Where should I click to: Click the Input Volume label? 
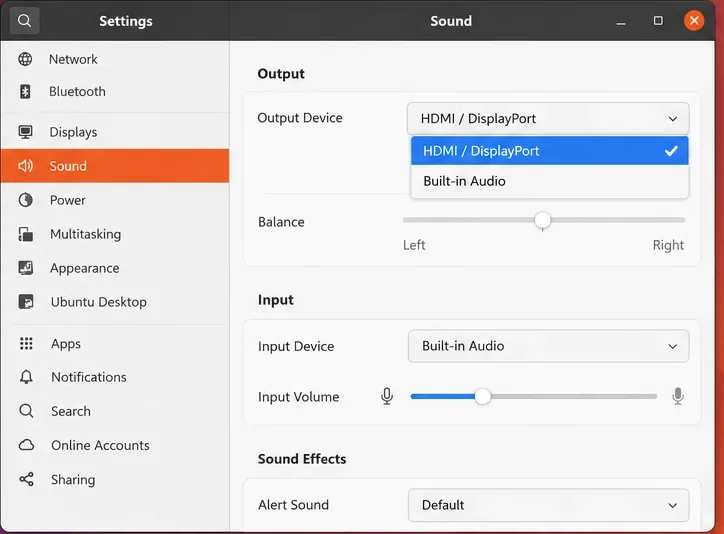pos(298,397)
